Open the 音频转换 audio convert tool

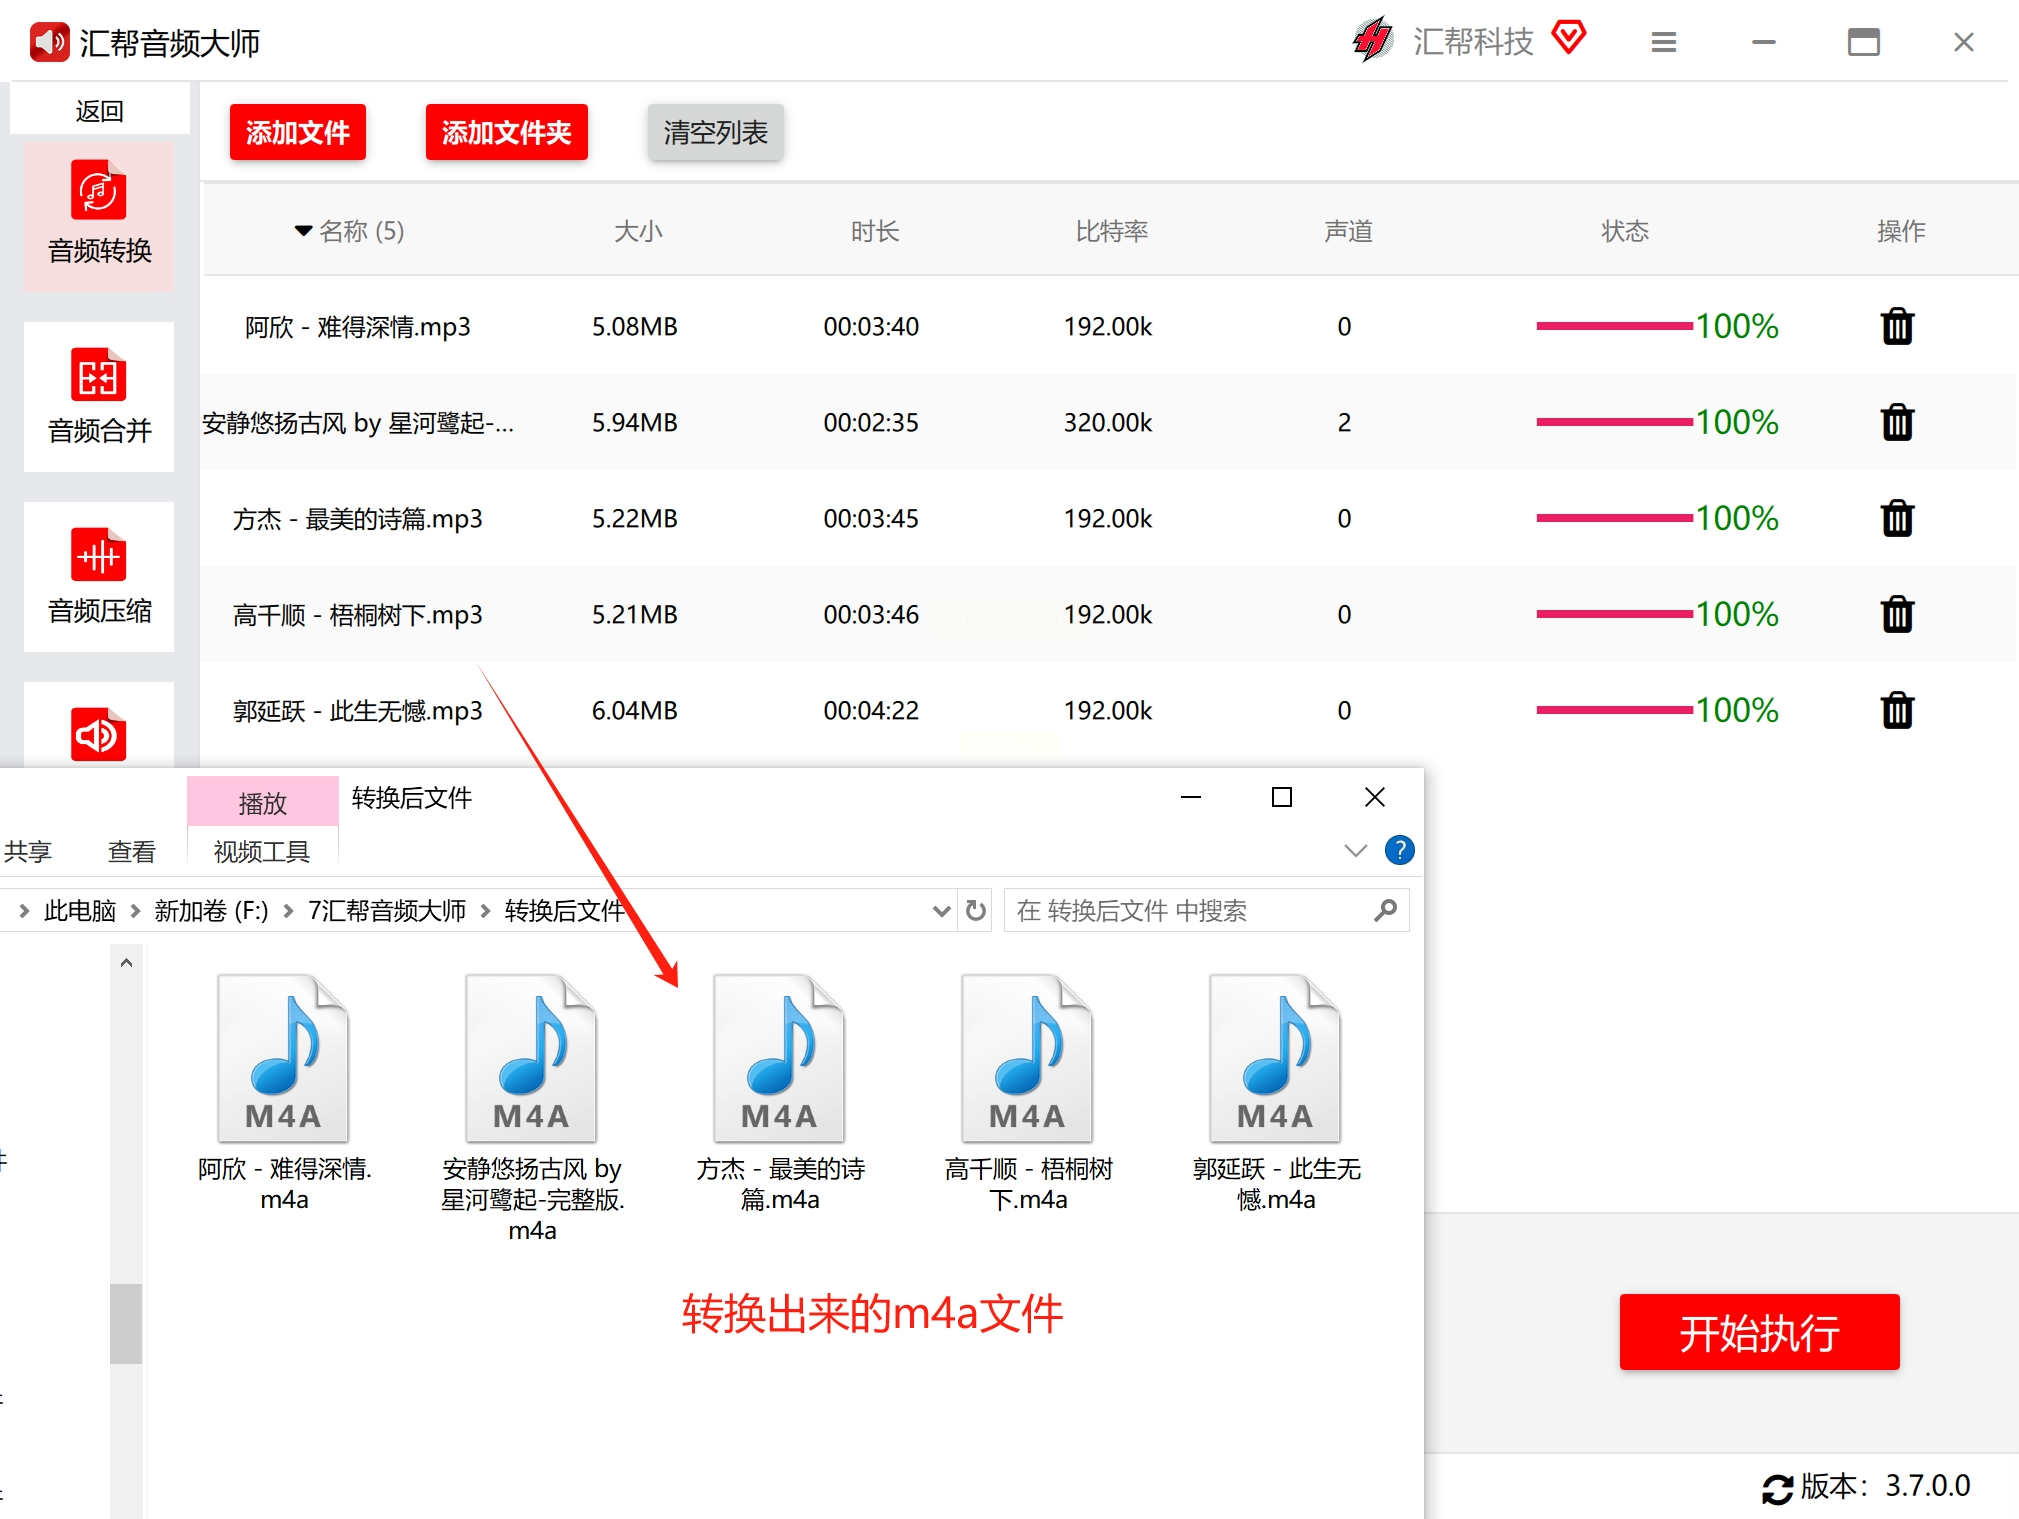99,214
